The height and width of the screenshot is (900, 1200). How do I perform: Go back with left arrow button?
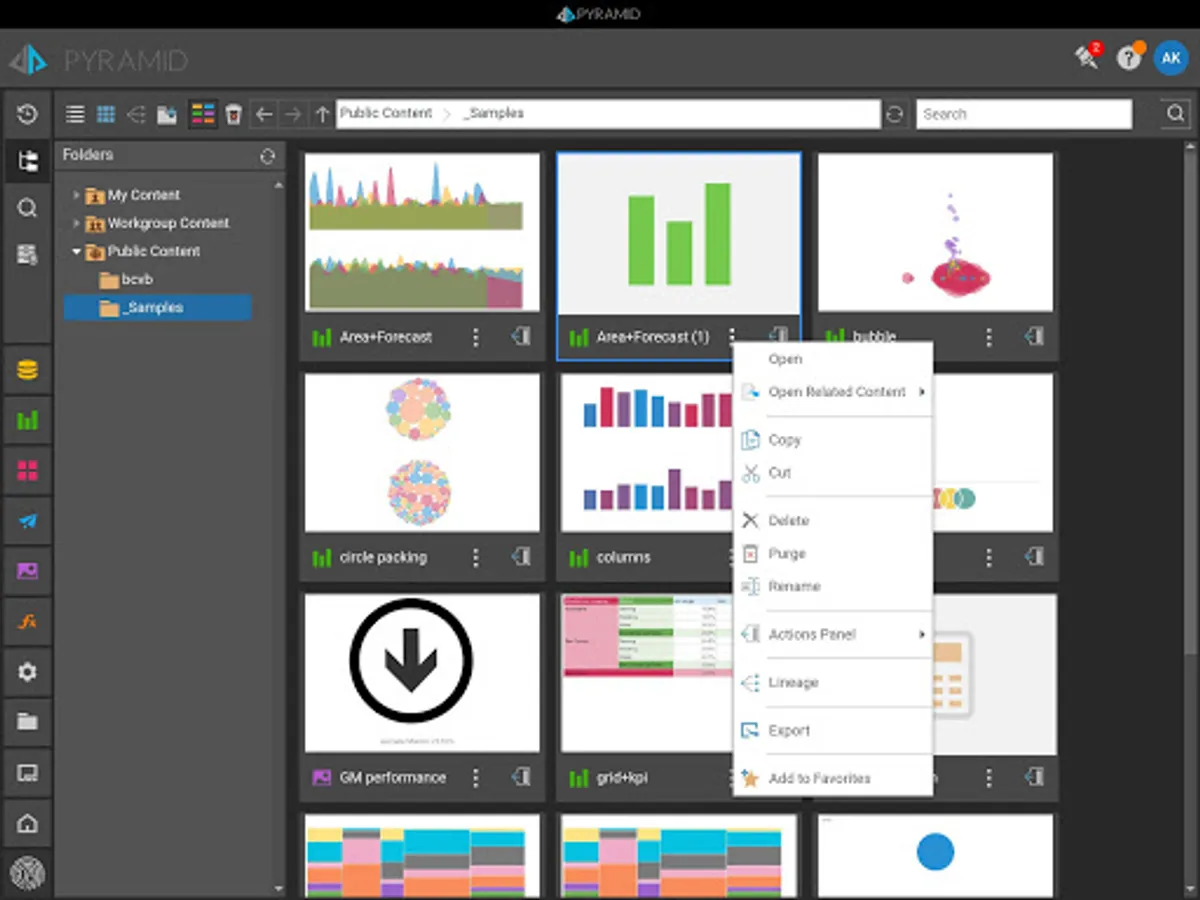(263, 114)
